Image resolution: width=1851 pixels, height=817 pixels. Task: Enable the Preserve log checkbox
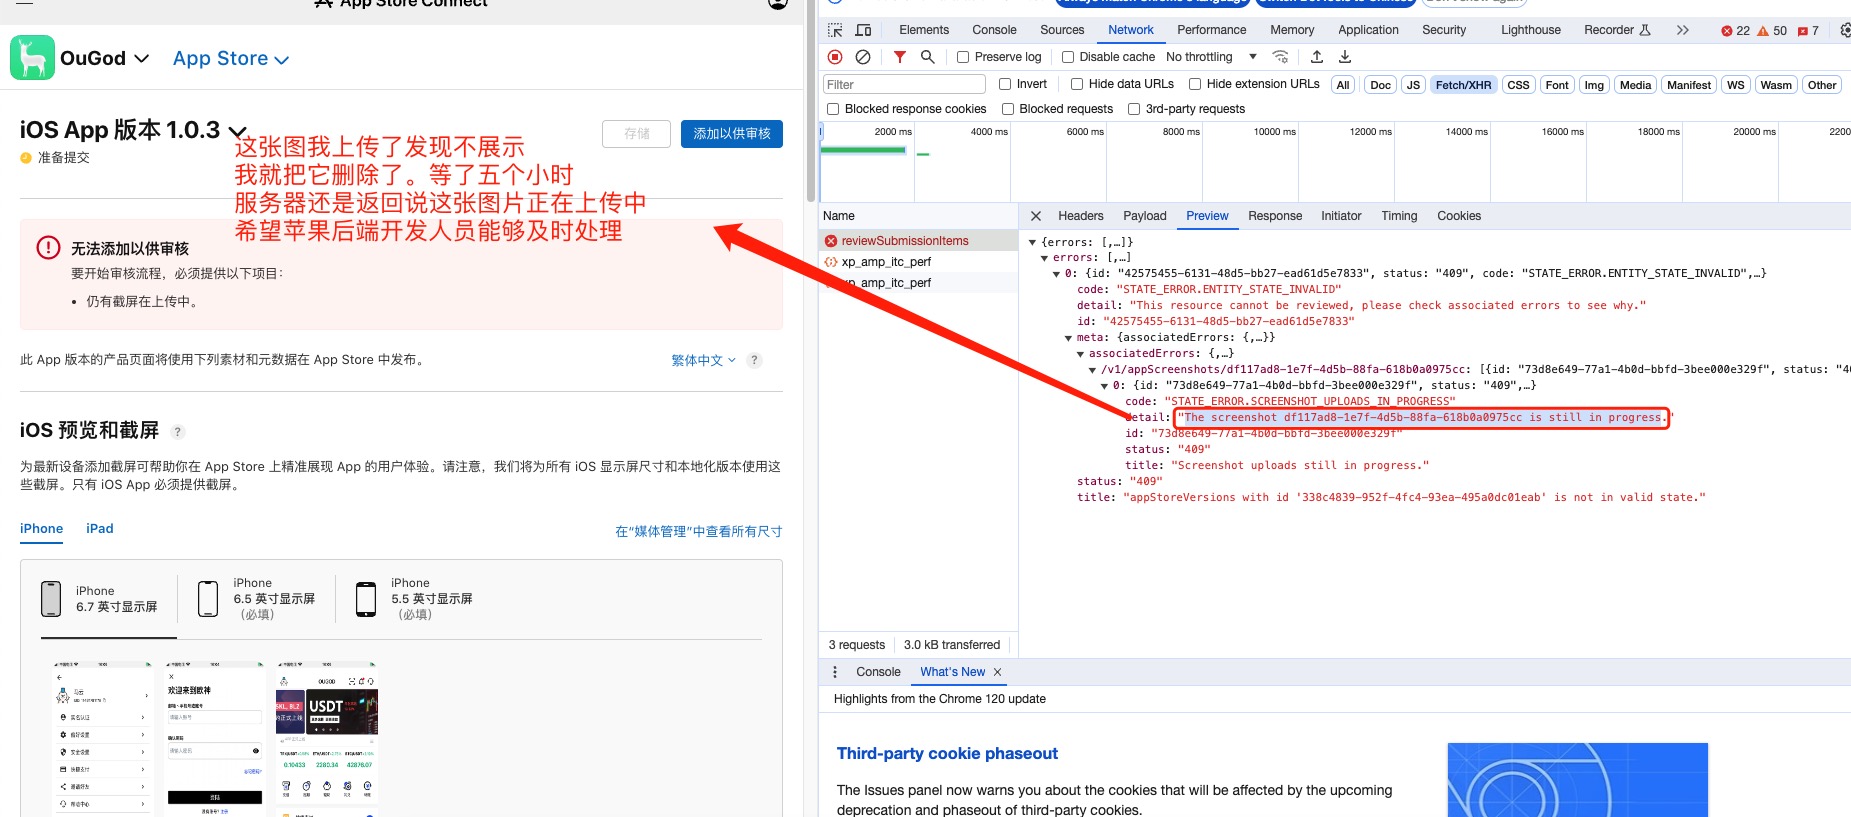[963, 57]
